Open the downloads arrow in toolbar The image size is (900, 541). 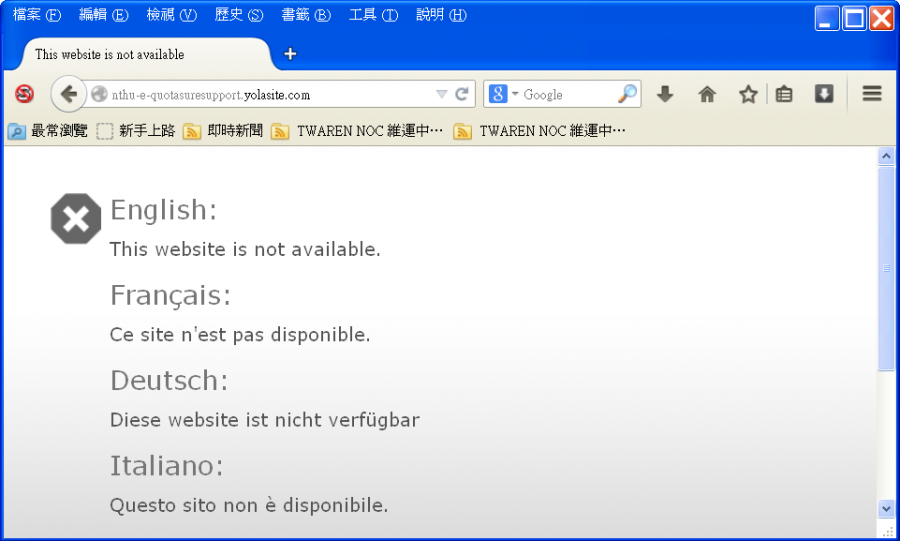point(665,94)
